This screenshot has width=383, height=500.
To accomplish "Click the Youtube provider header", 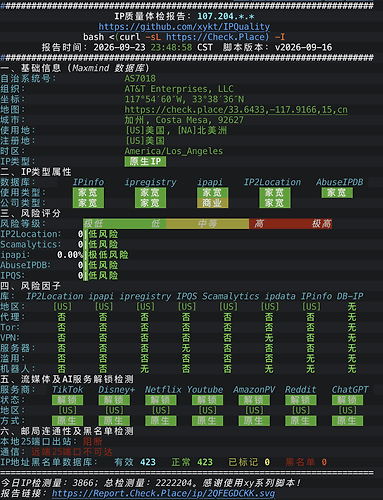I will click(205, 390).
